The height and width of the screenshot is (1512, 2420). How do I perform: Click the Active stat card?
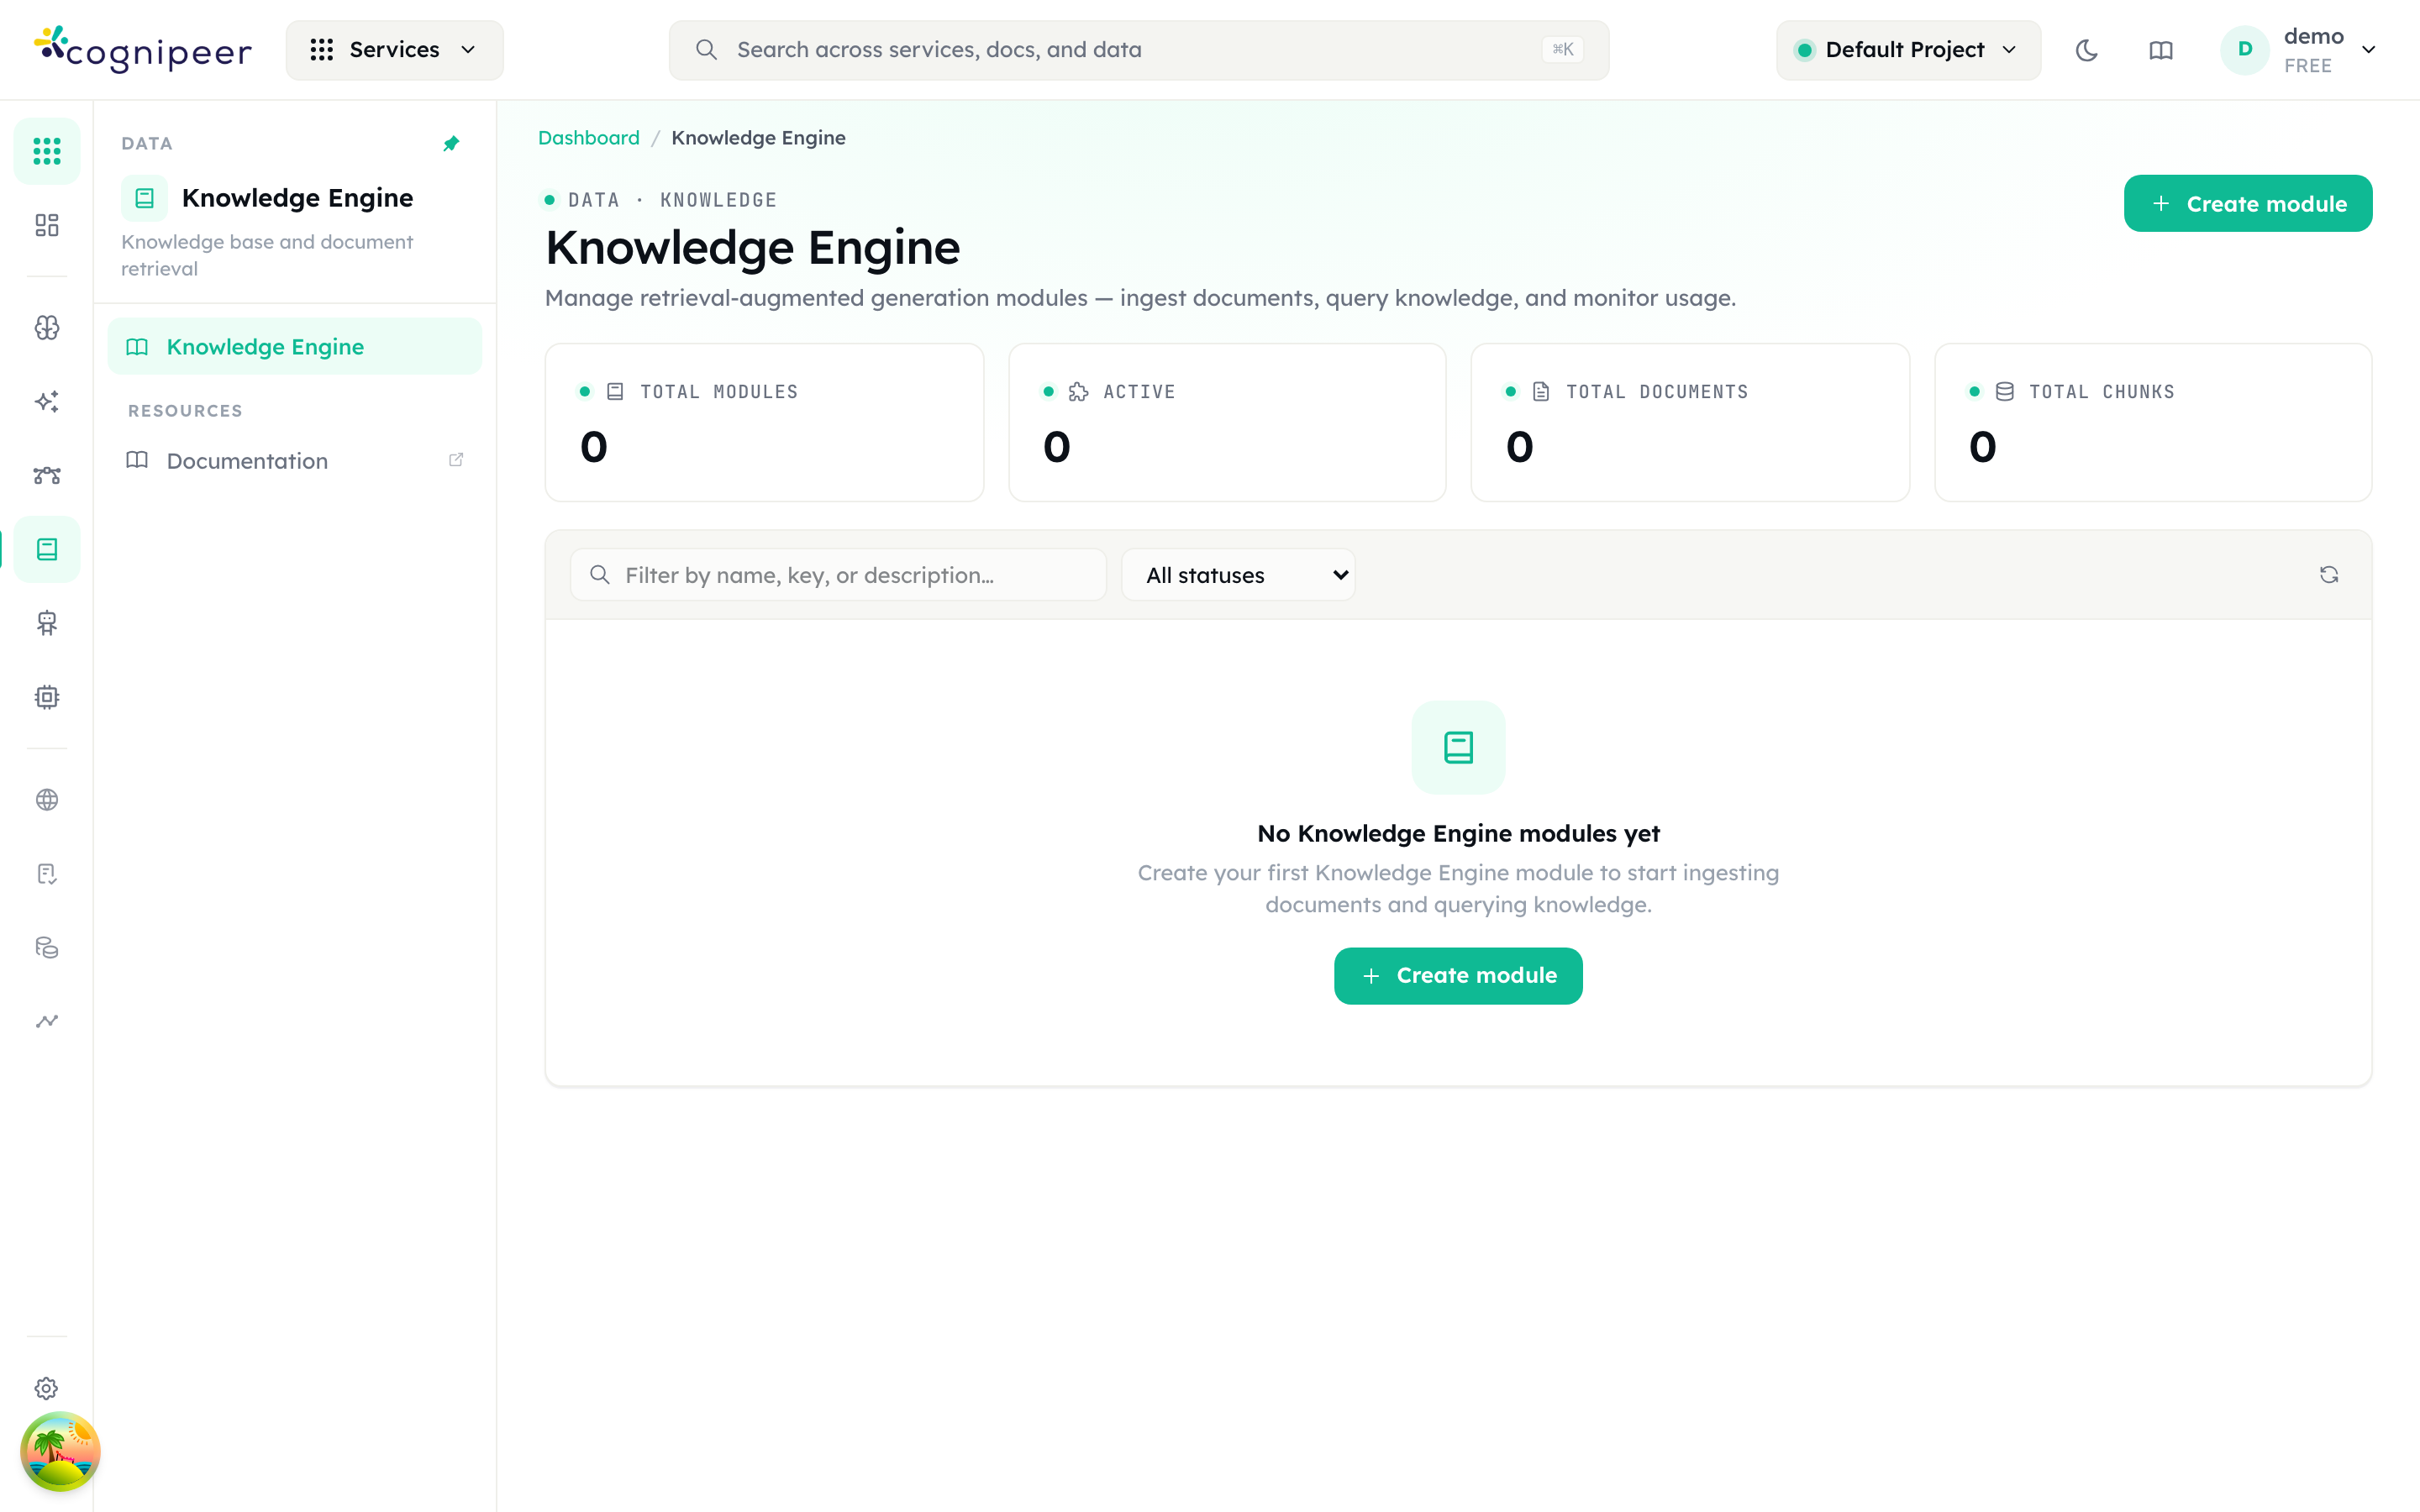[1227, 423]
